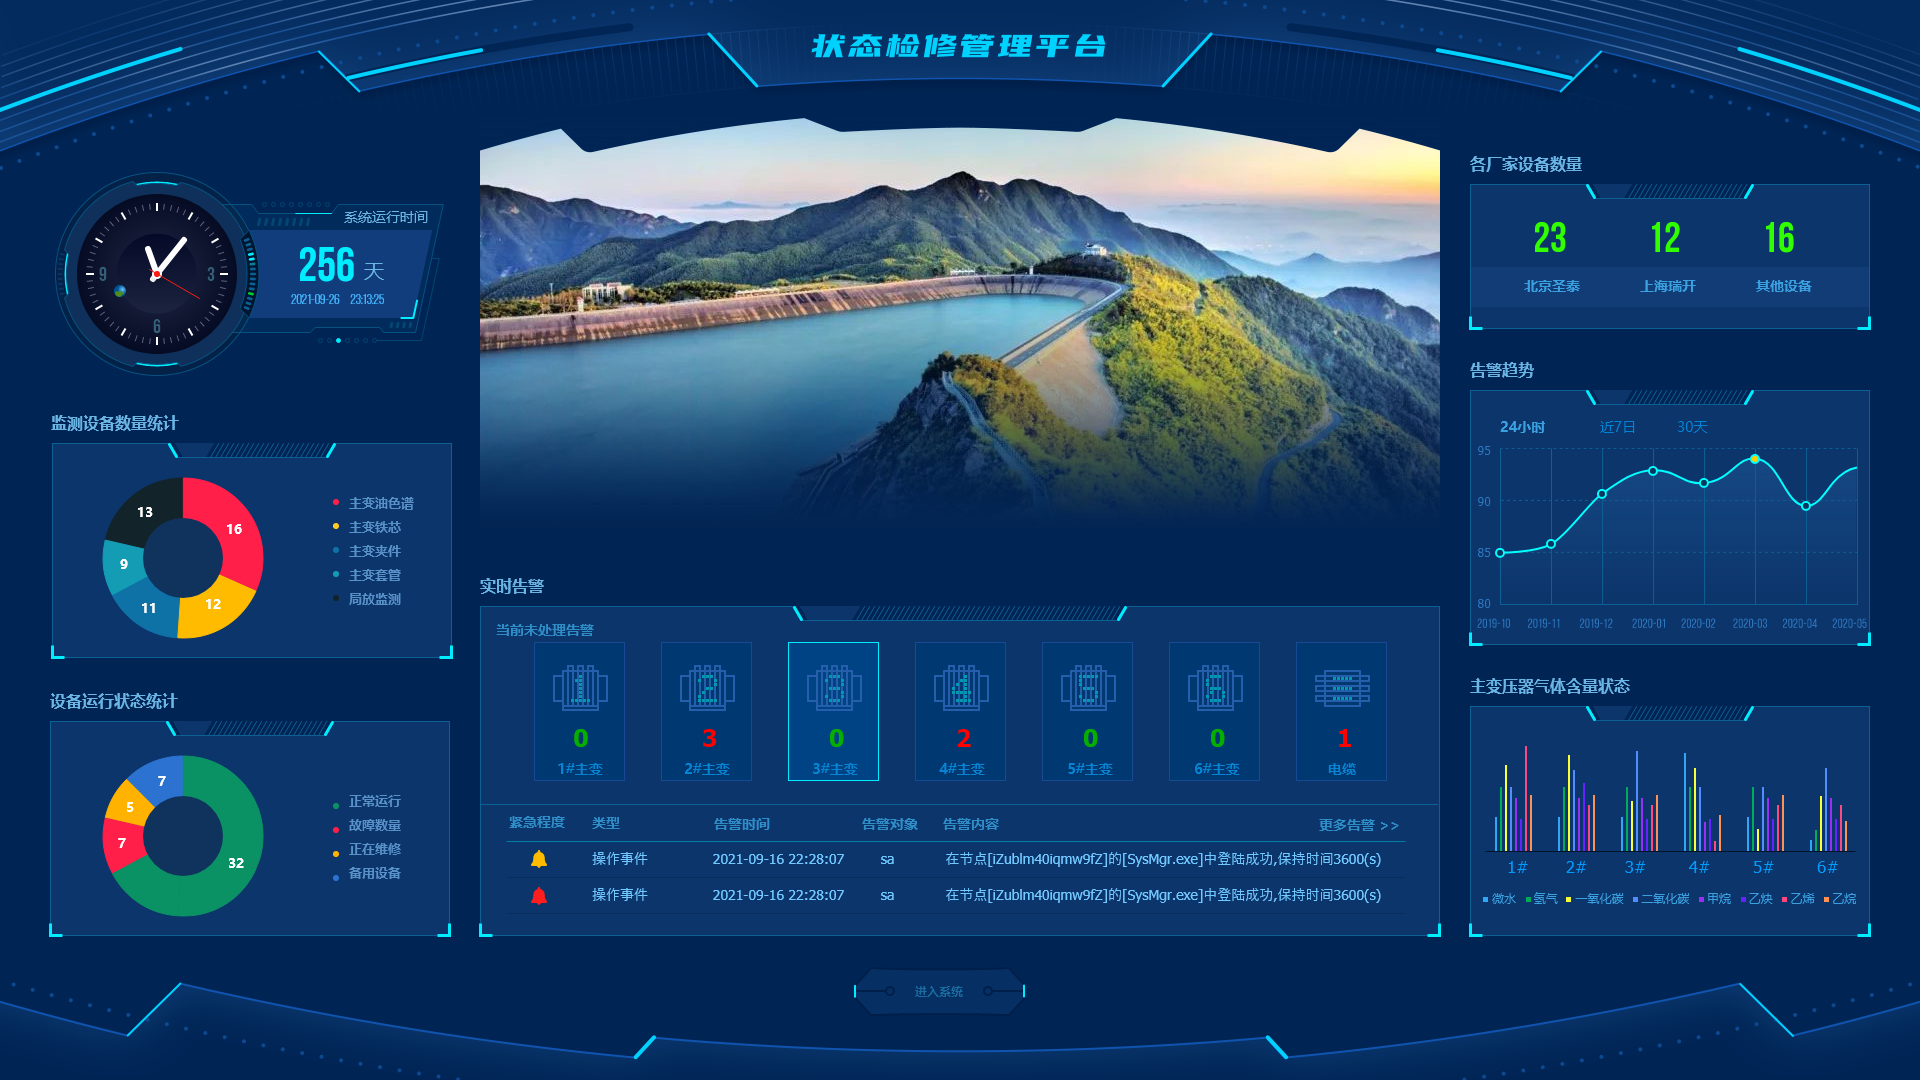Click the 2020-03 trend chart axis label

[x=1749, y=624]
